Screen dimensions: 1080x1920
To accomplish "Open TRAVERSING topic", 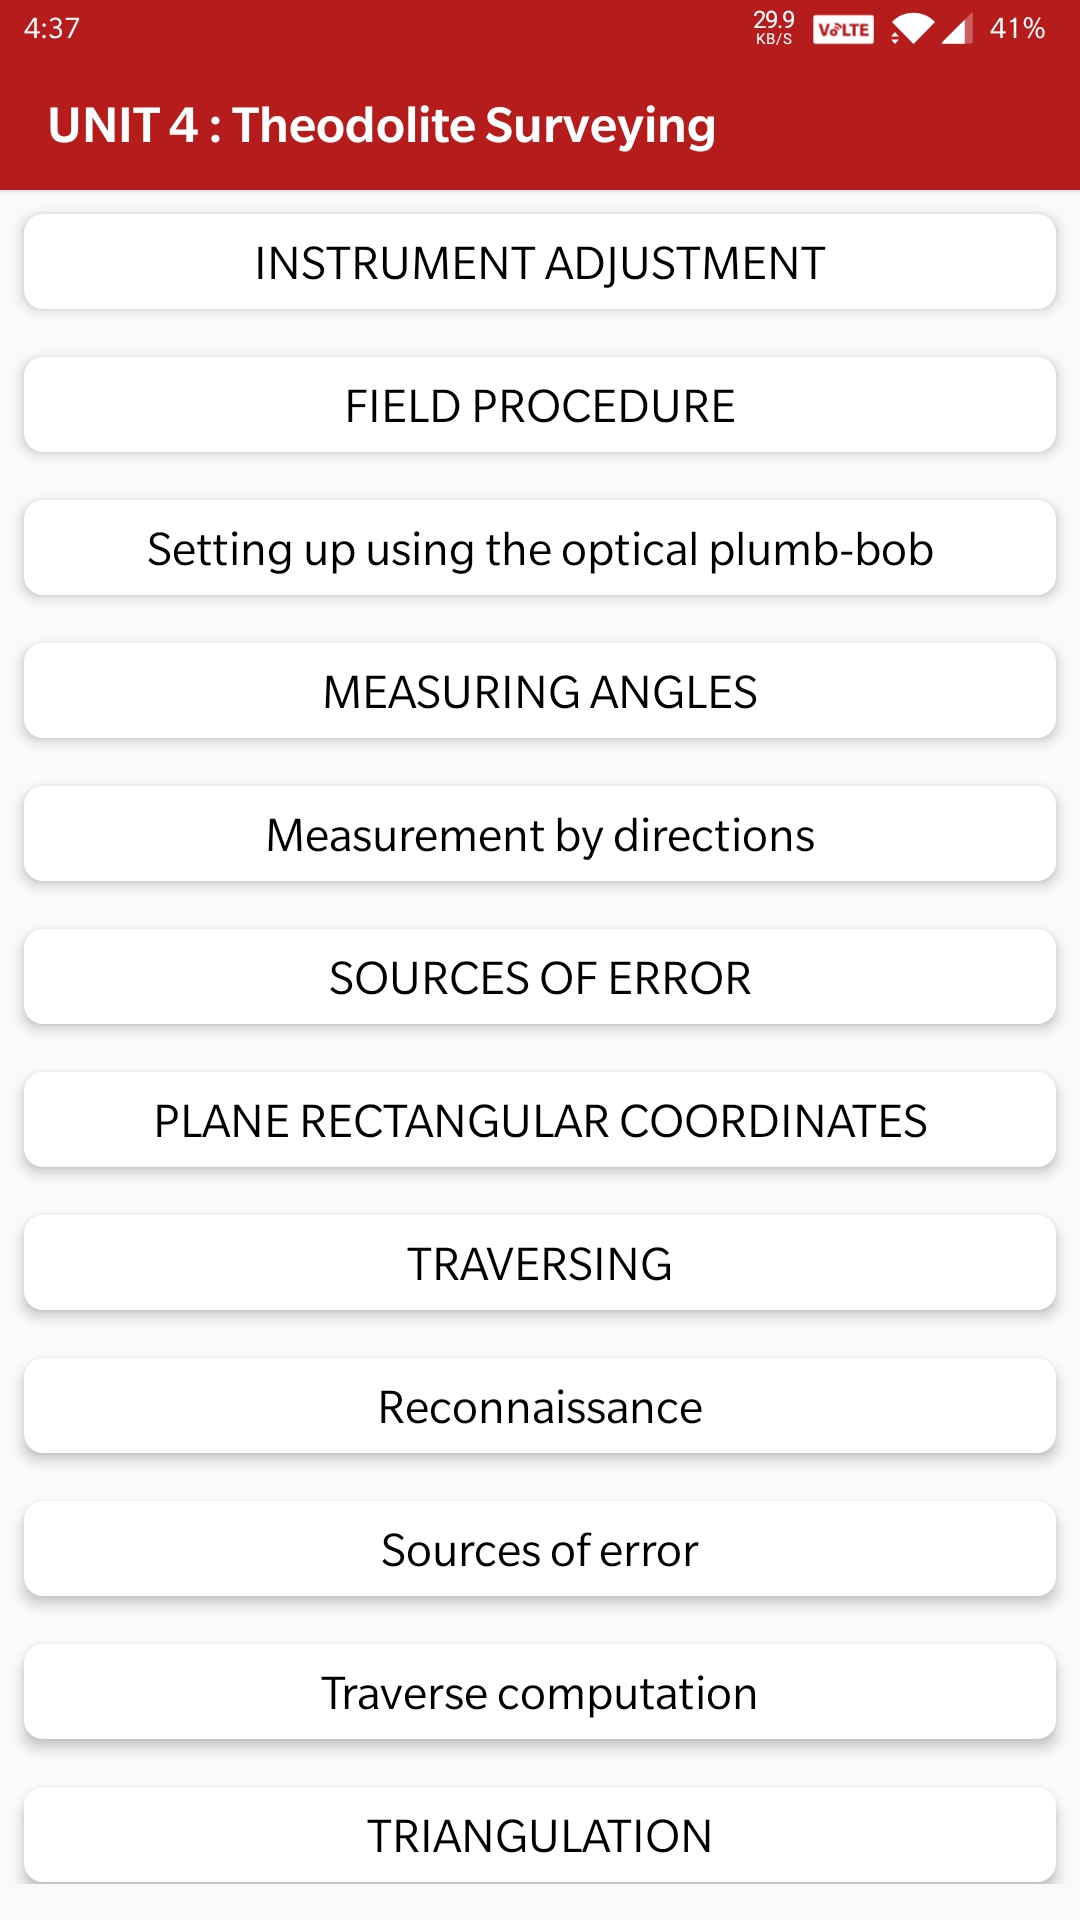I will point(540,1263).
